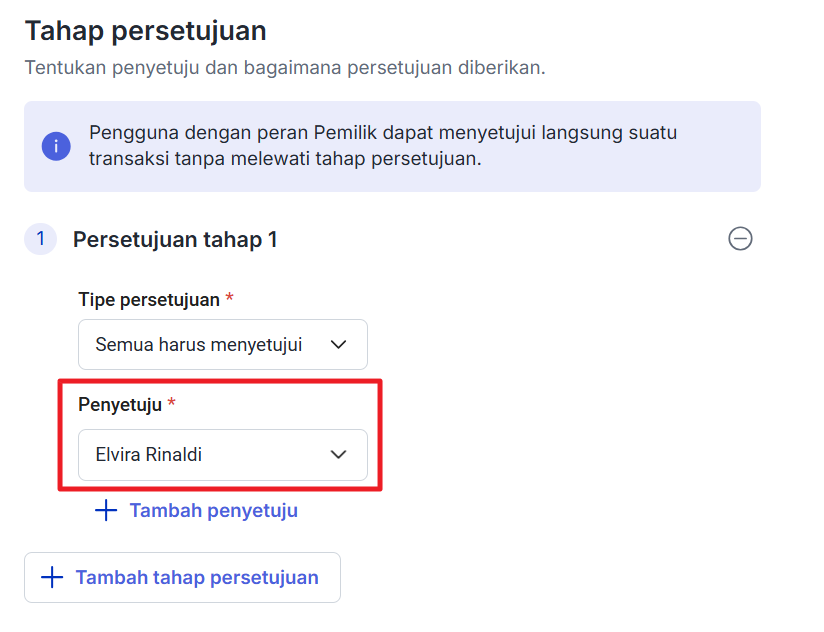Click the Tambah penyetuju link
Image resolution: width=824 pixels, height=632 pixels.
[213, 511]
